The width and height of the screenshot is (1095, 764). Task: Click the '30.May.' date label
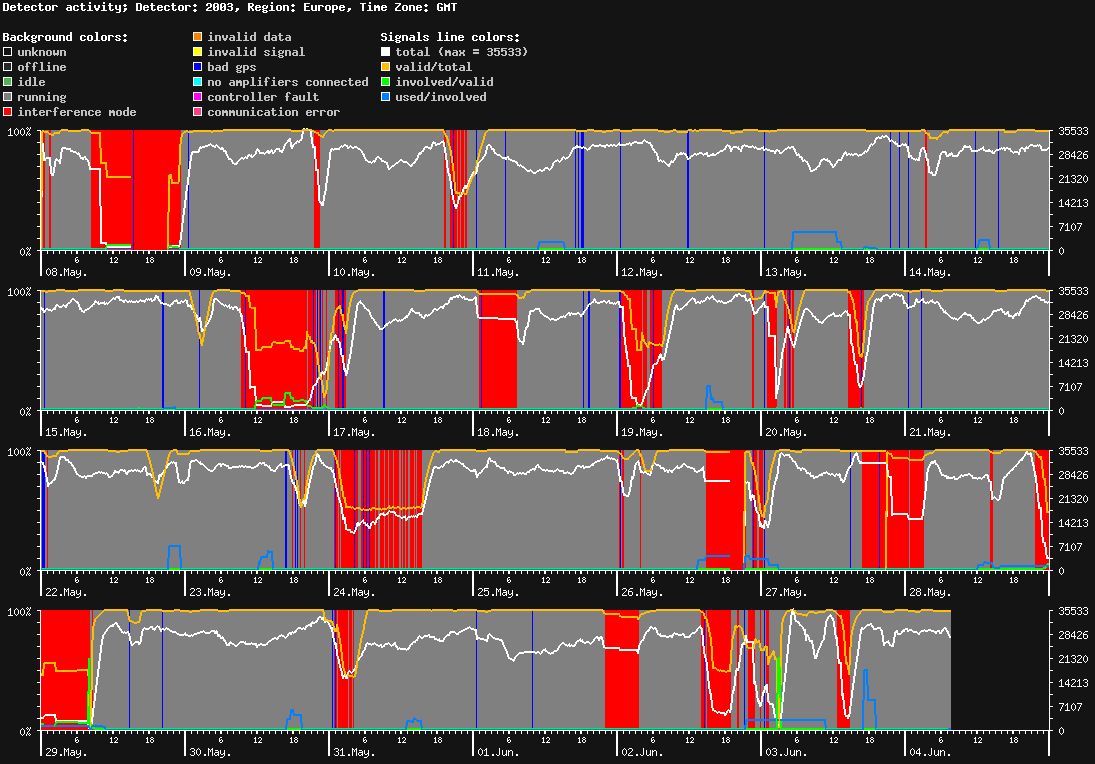click(x=210, y=753)
